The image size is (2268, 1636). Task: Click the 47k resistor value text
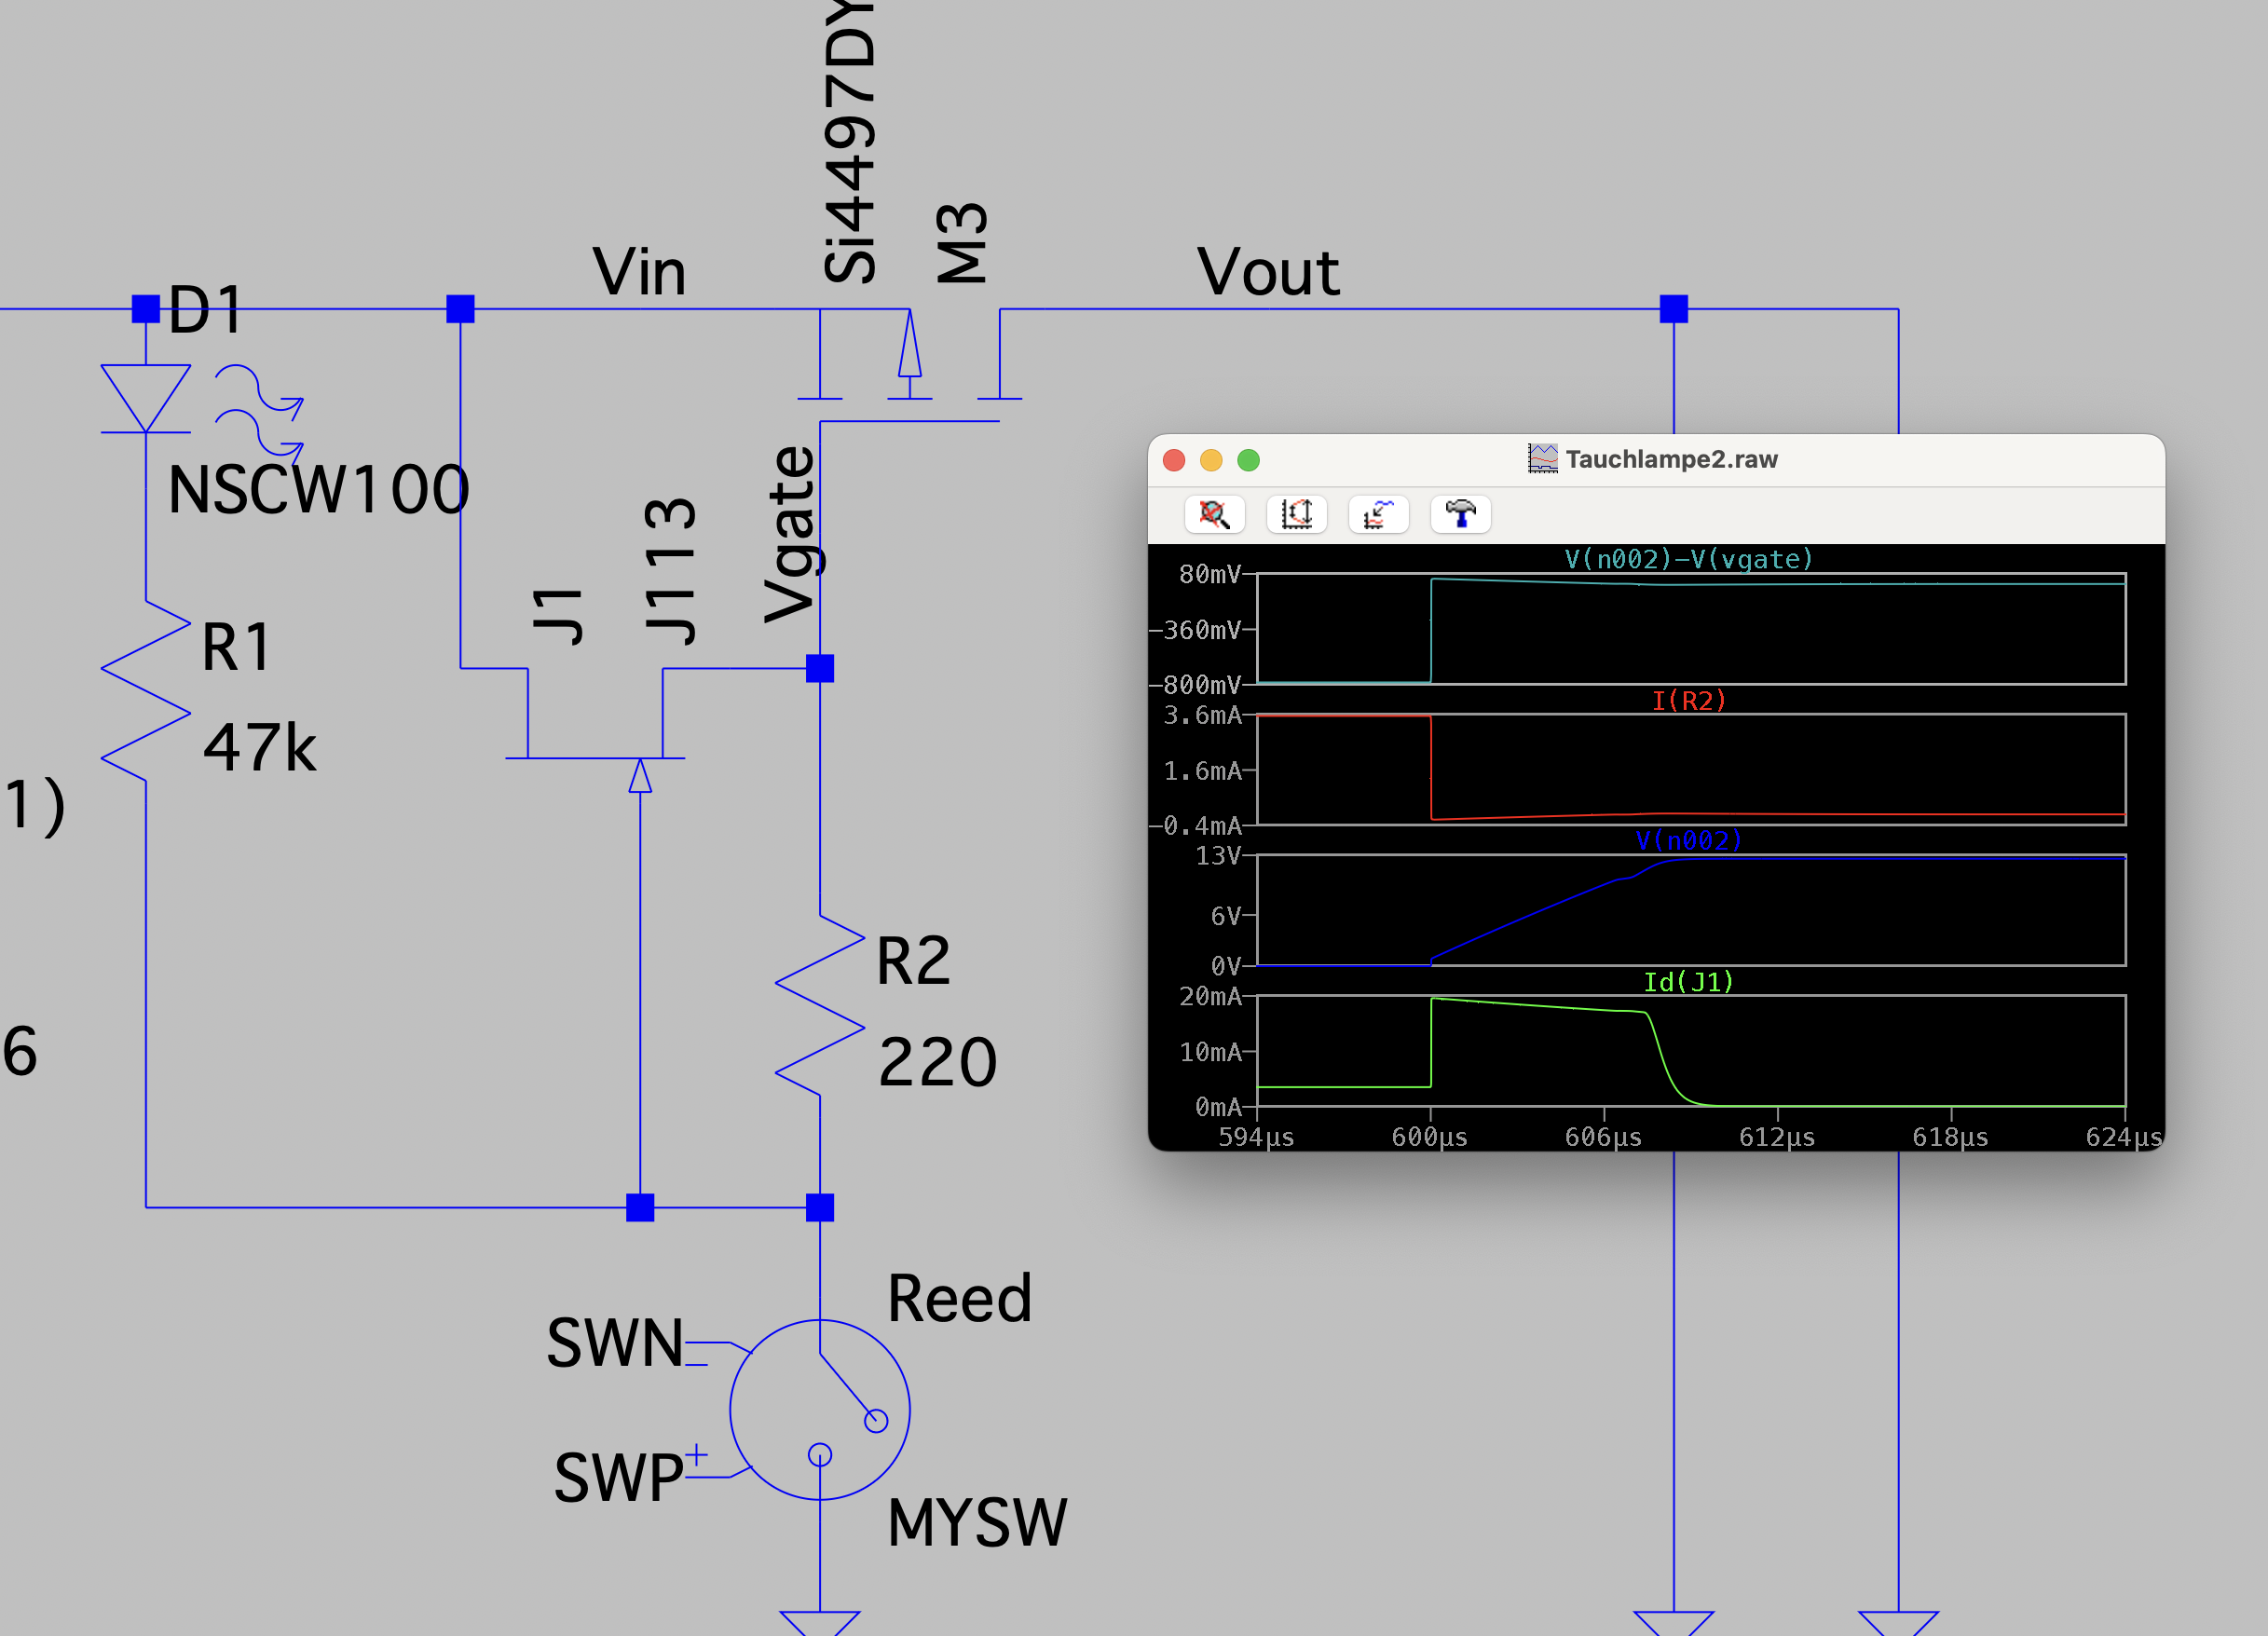click(259, 747)
